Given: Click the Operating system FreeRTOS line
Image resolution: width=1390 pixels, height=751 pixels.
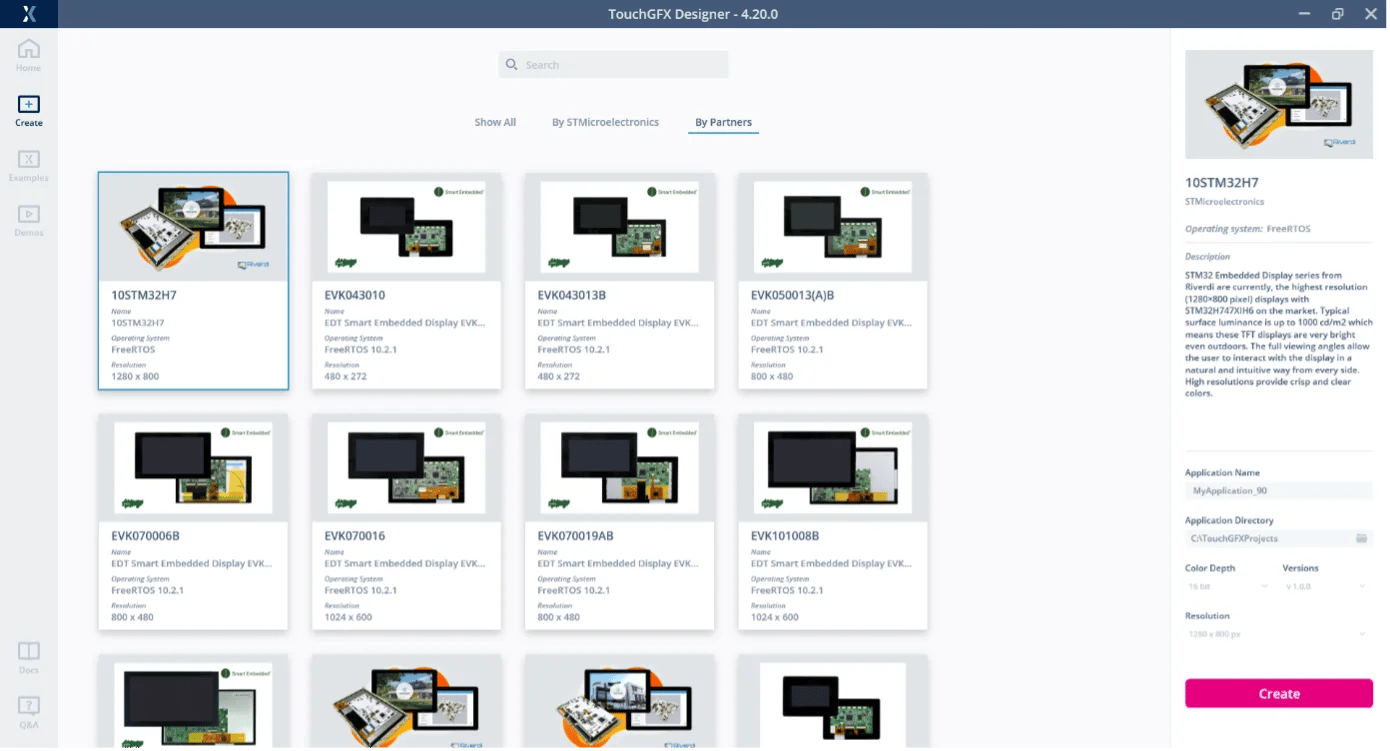Looking at the screenshot, I should tap(1248, 229).
